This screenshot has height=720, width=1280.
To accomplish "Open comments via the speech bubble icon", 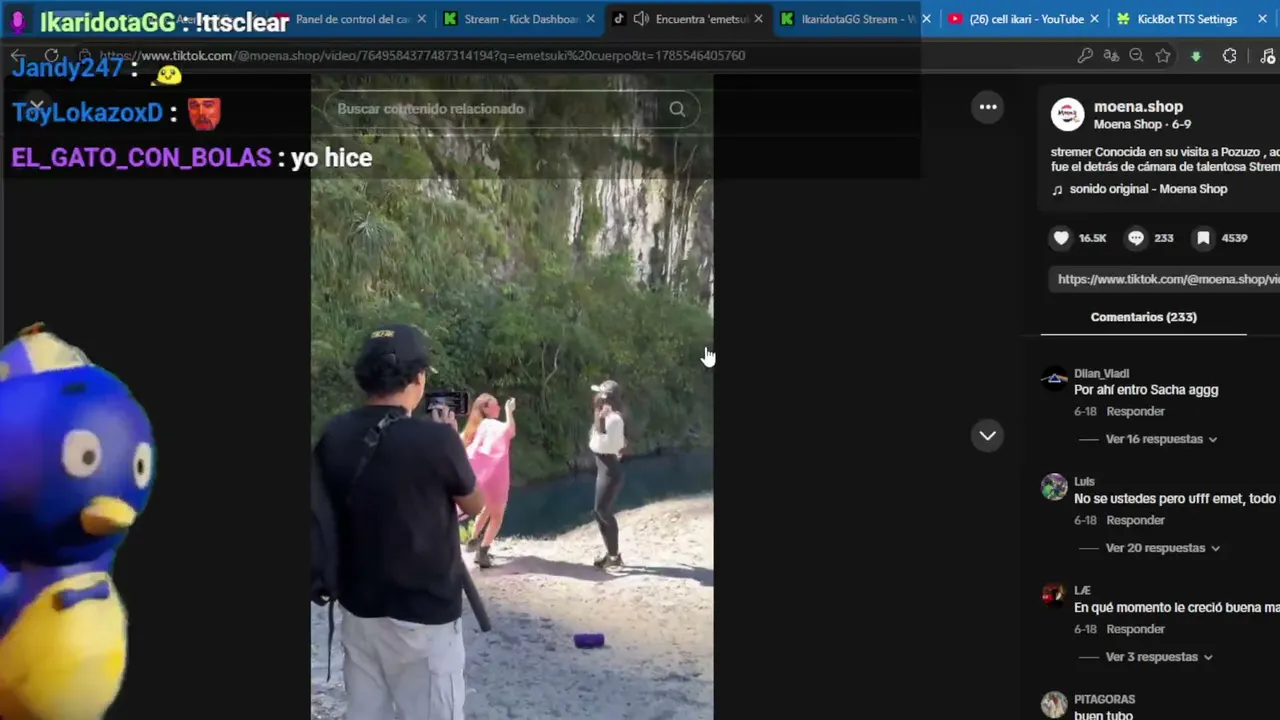I will tap(1136, 238).
